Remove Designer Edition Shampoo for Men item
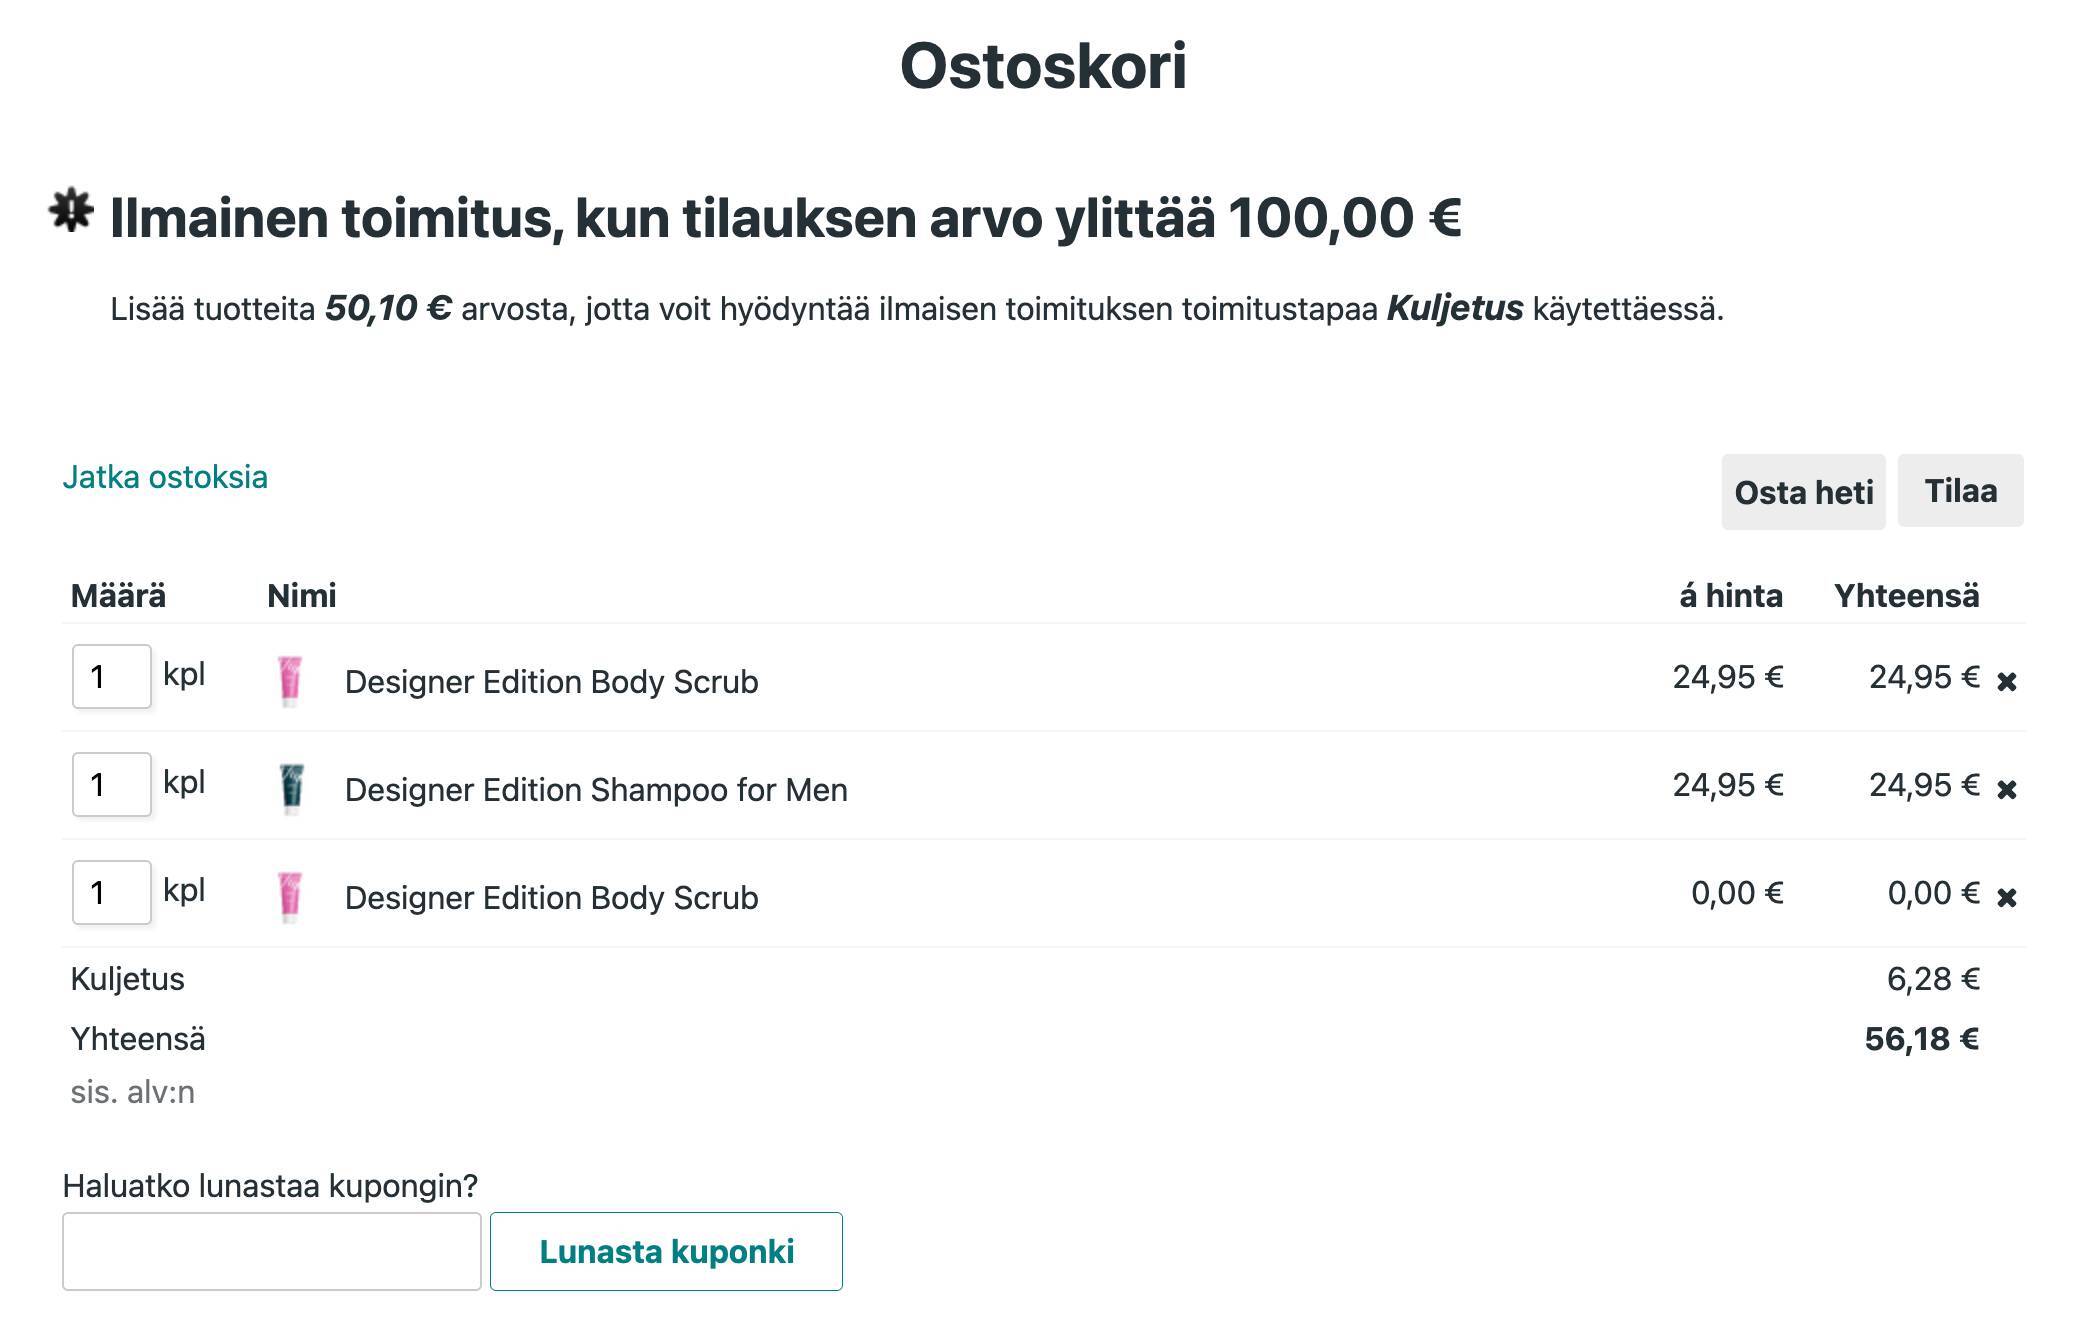The width and height of the screenshot is (2080, 1326). pos(2006,790)
